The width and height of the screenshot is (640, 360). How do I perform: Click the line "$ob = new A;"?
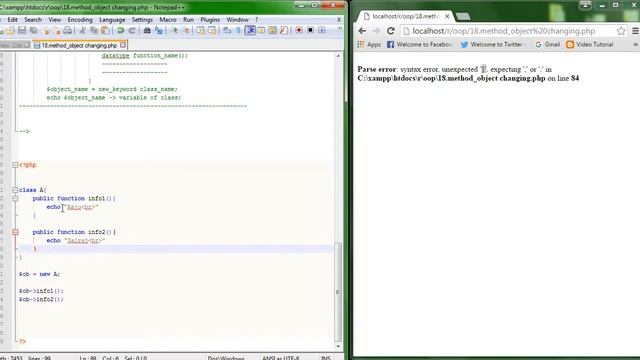(x=39, y=274)
